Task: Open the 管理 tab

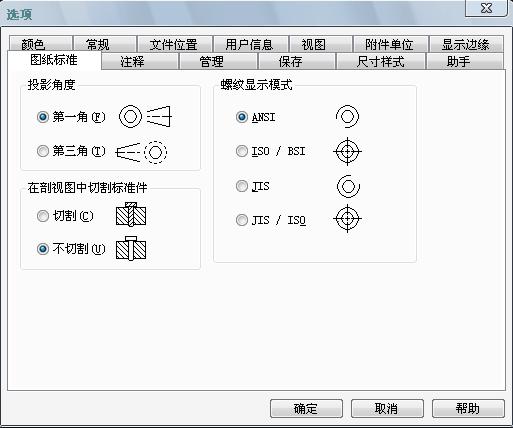Action: [x=218, y=61]
